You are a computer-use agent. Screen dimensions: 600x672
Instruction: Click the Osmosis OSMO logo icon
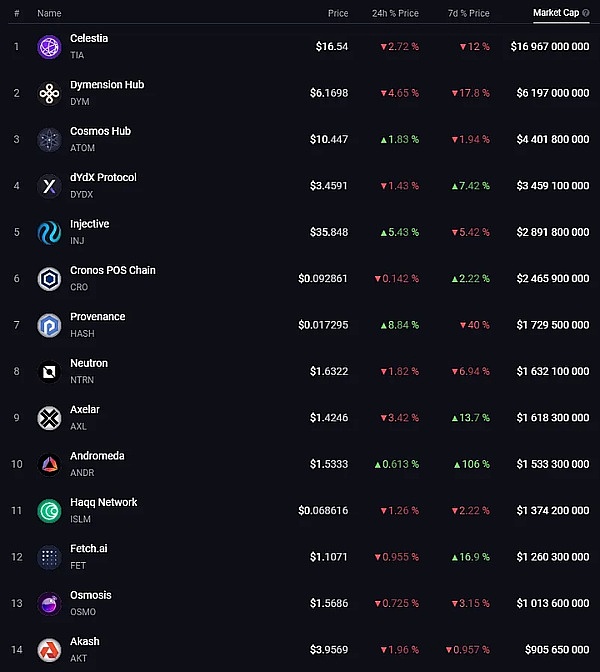(x=49, y=603)
